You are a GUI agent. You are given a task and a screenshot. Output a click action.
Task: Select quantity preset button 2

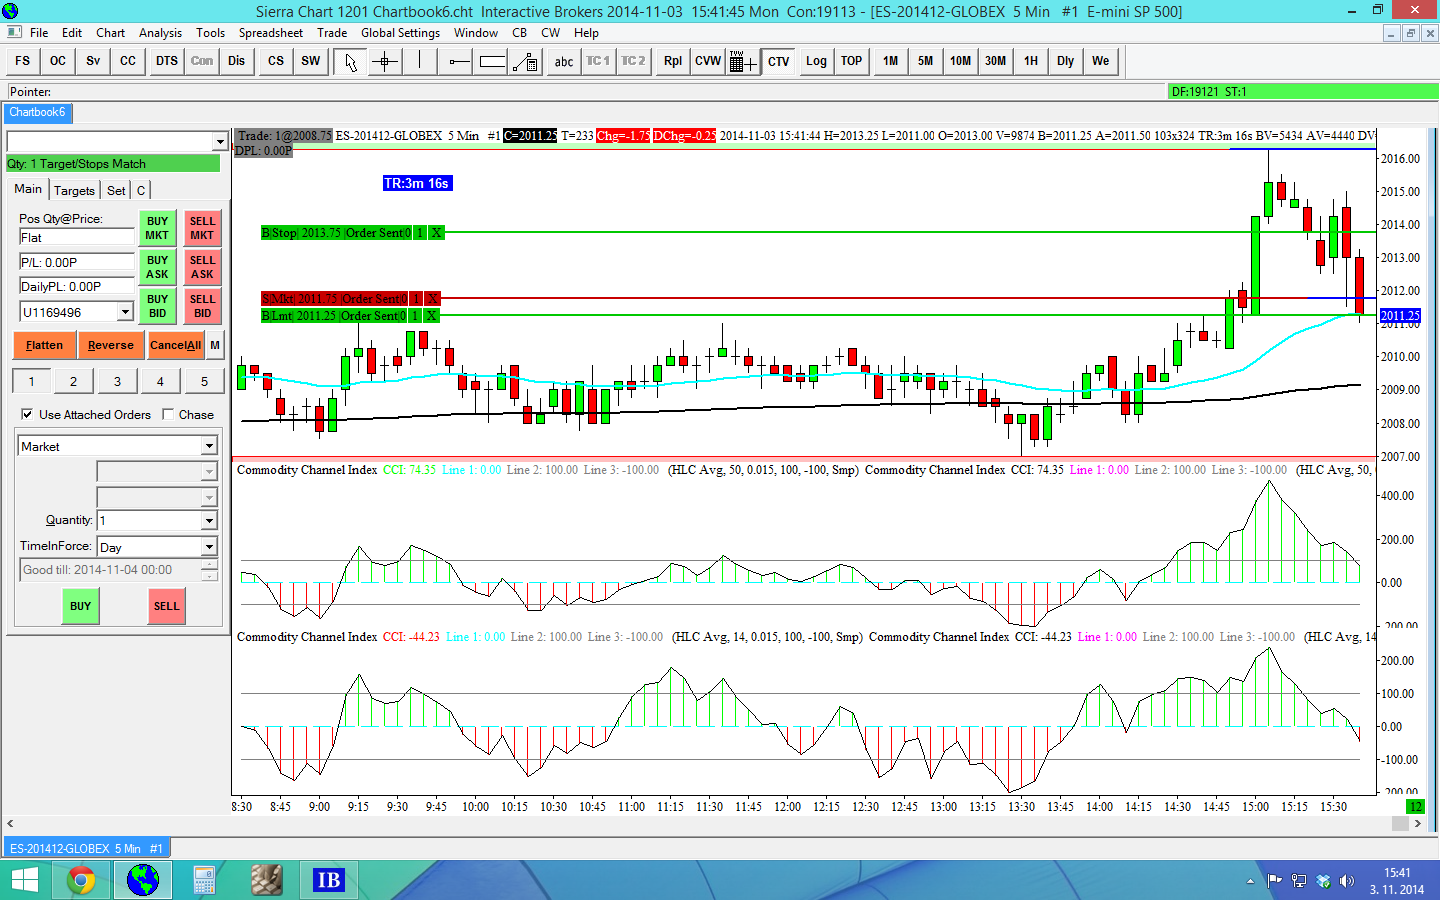tap(74, 381)
